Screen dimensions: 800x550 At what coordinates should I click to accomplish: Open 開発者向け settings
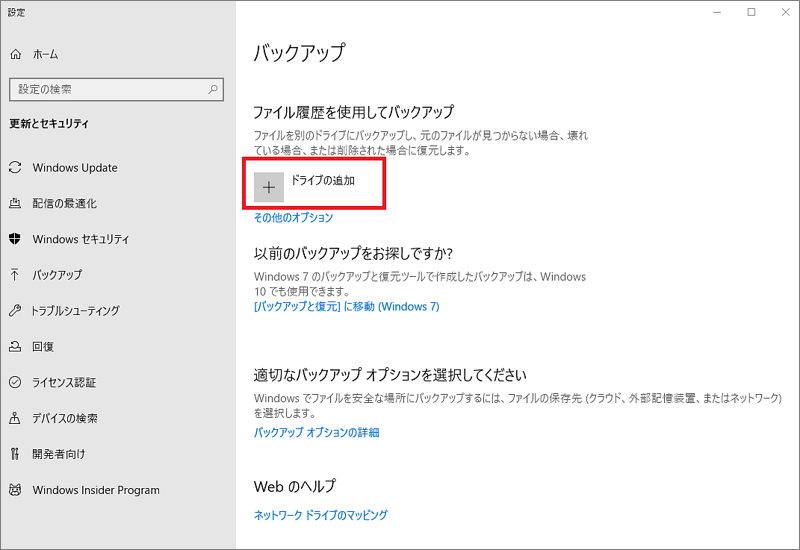[x=59, y=454]
